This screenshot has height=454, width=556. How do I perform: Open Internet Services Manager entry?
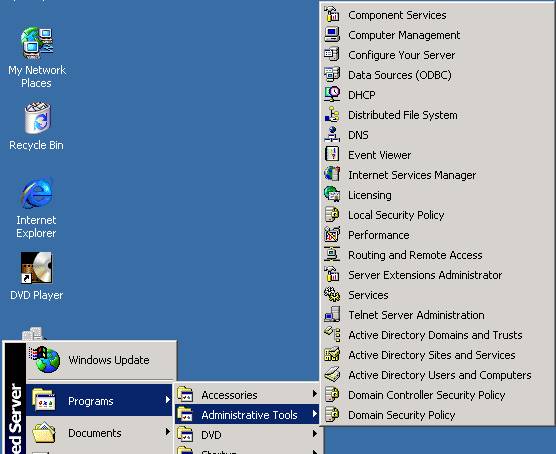pos(437,175)
